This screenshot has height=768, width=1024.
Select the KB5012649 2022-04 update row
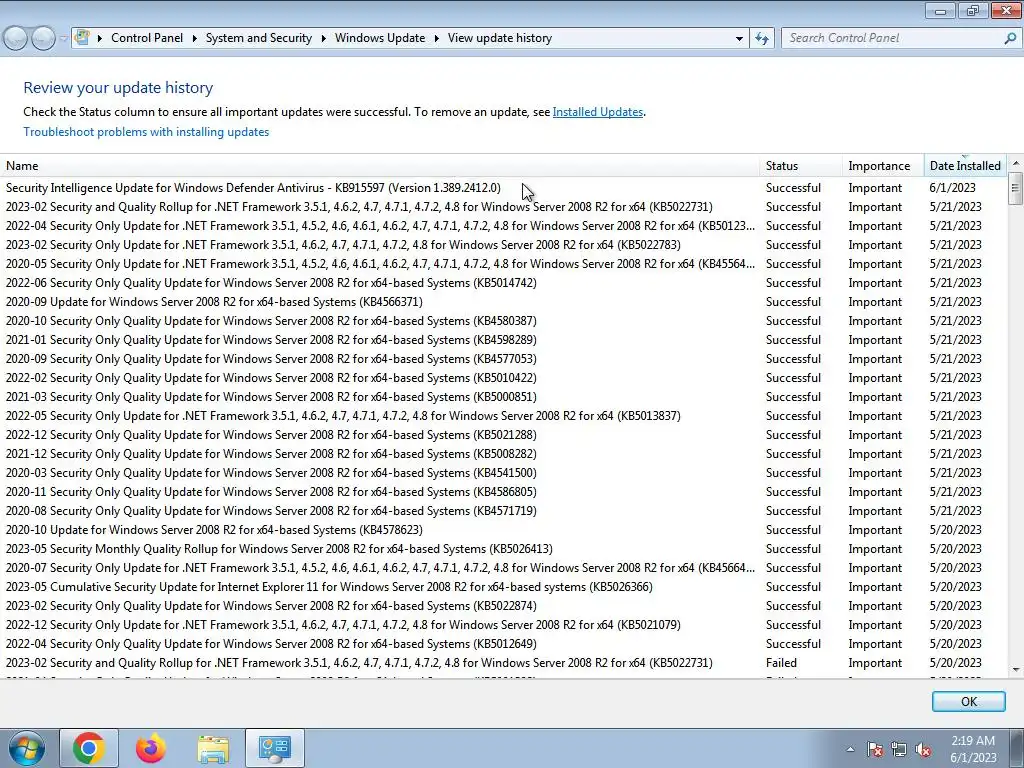coord(503,644)
